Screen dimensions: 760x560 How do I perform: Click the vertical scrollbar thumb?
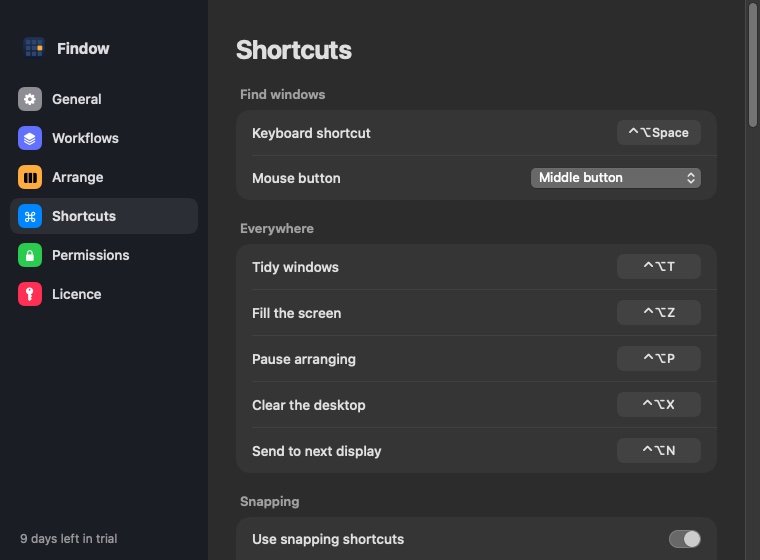(752, 64)
